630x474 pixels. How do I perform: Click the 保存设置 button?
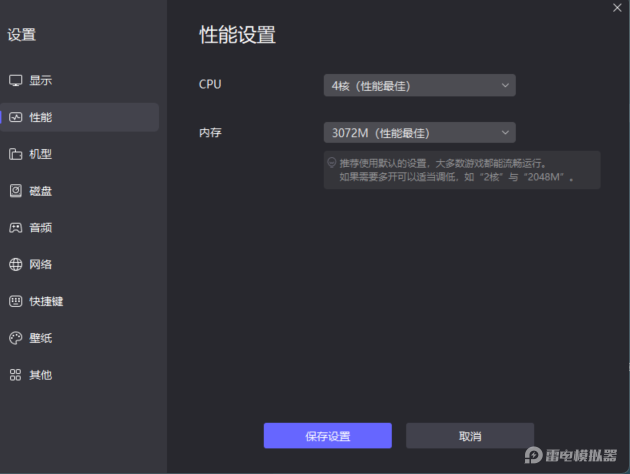point(327,435)
